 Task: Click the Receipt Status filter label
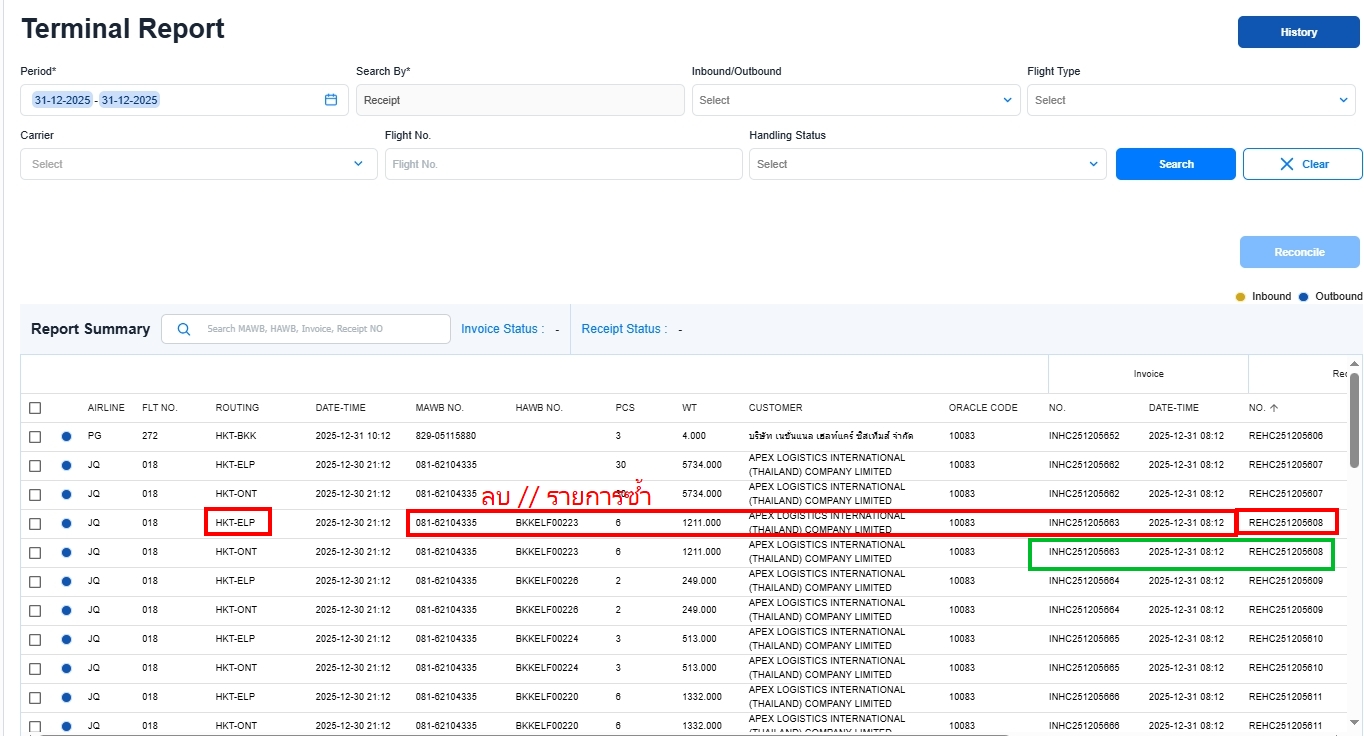click(624, 329)
